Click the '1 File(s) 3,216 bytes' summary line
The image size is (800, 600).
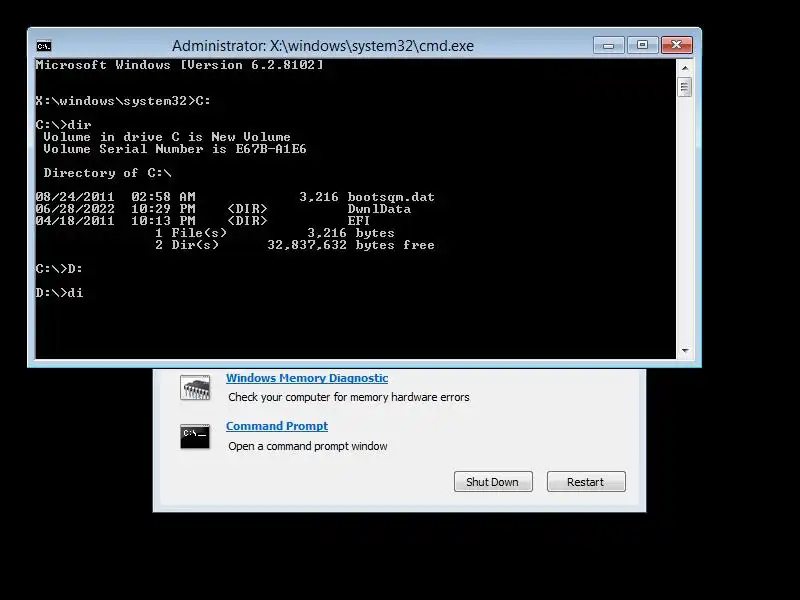coord(274,233)
